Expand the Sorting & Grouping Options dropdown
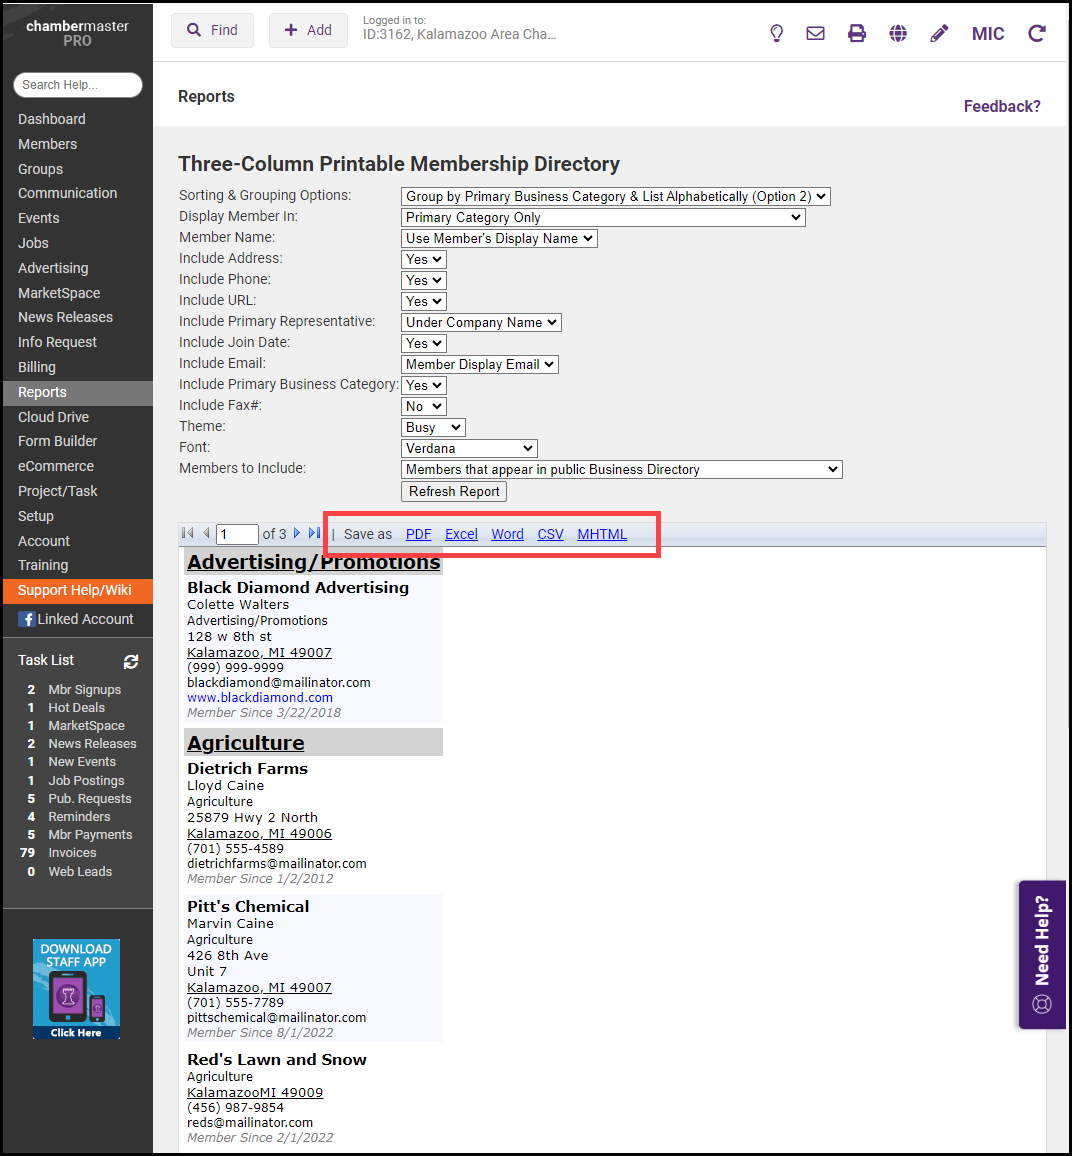The width and height of the screenshot is (1072, 1156). tap(615, 197)
